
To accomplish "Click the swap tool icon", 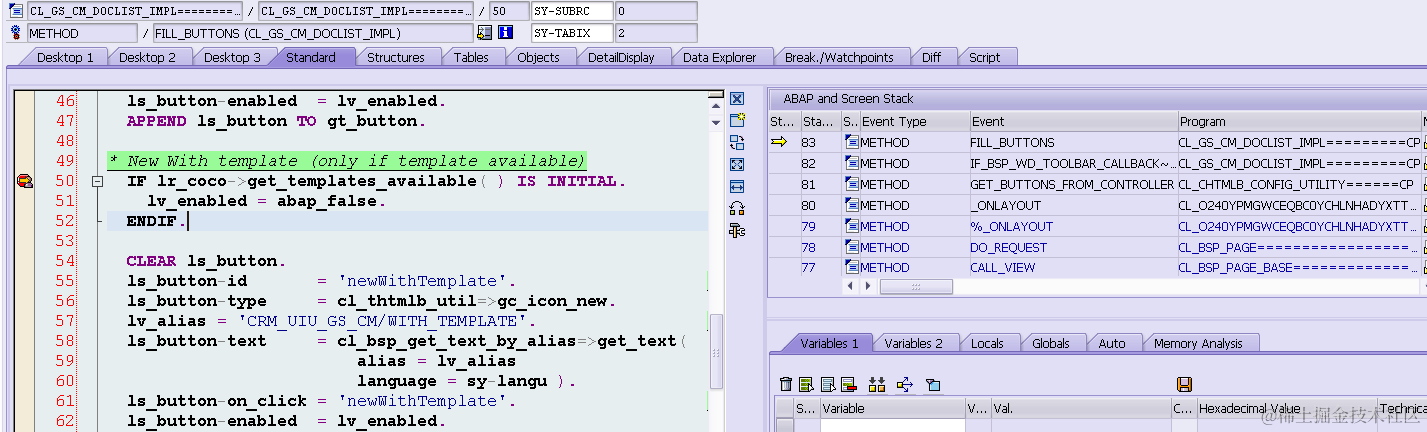I will (737, 142).
